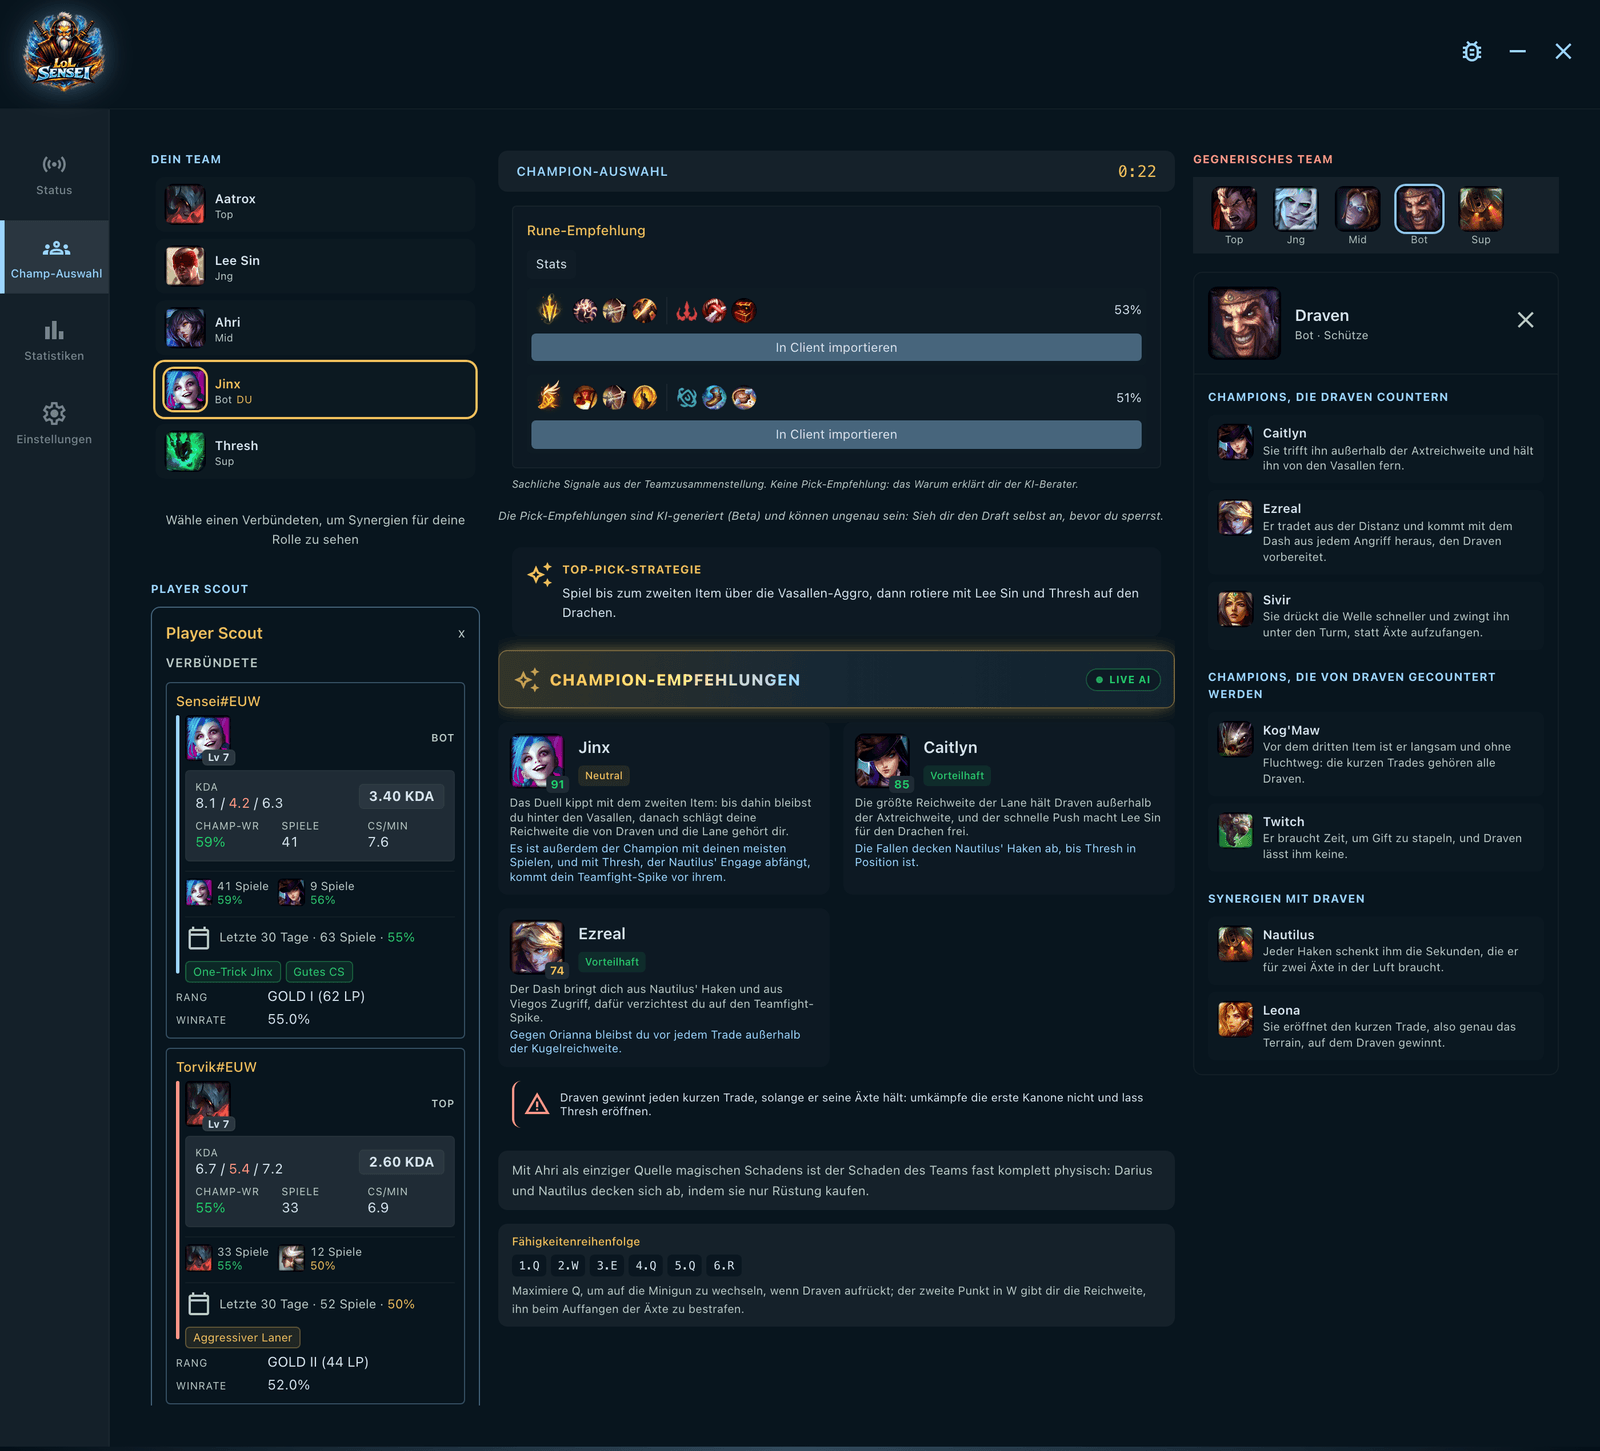Click Aggressiver Laner tag
The image size is (1600, 1451).
click(243, 1338)
